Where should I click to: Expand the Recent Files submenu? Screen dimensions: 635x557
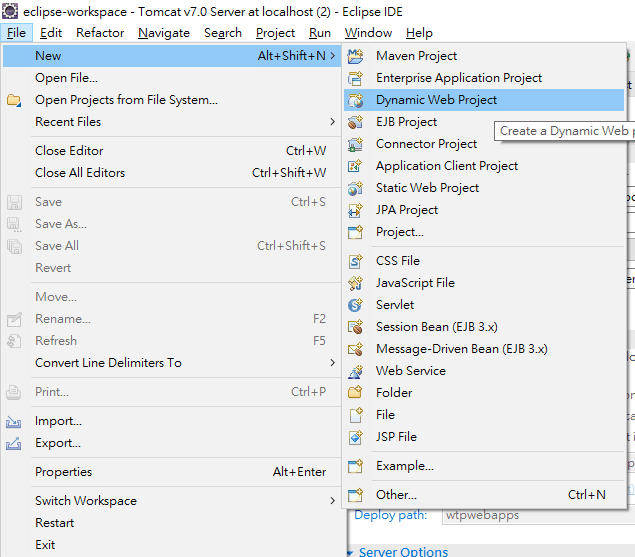(332, 122)
